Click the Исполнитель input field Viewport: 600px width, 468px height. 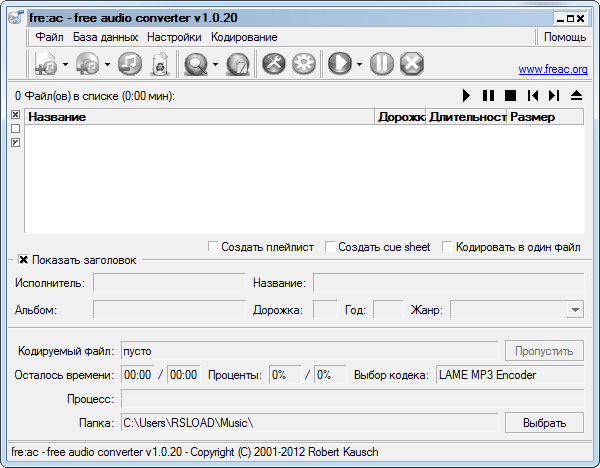point(169,283)
